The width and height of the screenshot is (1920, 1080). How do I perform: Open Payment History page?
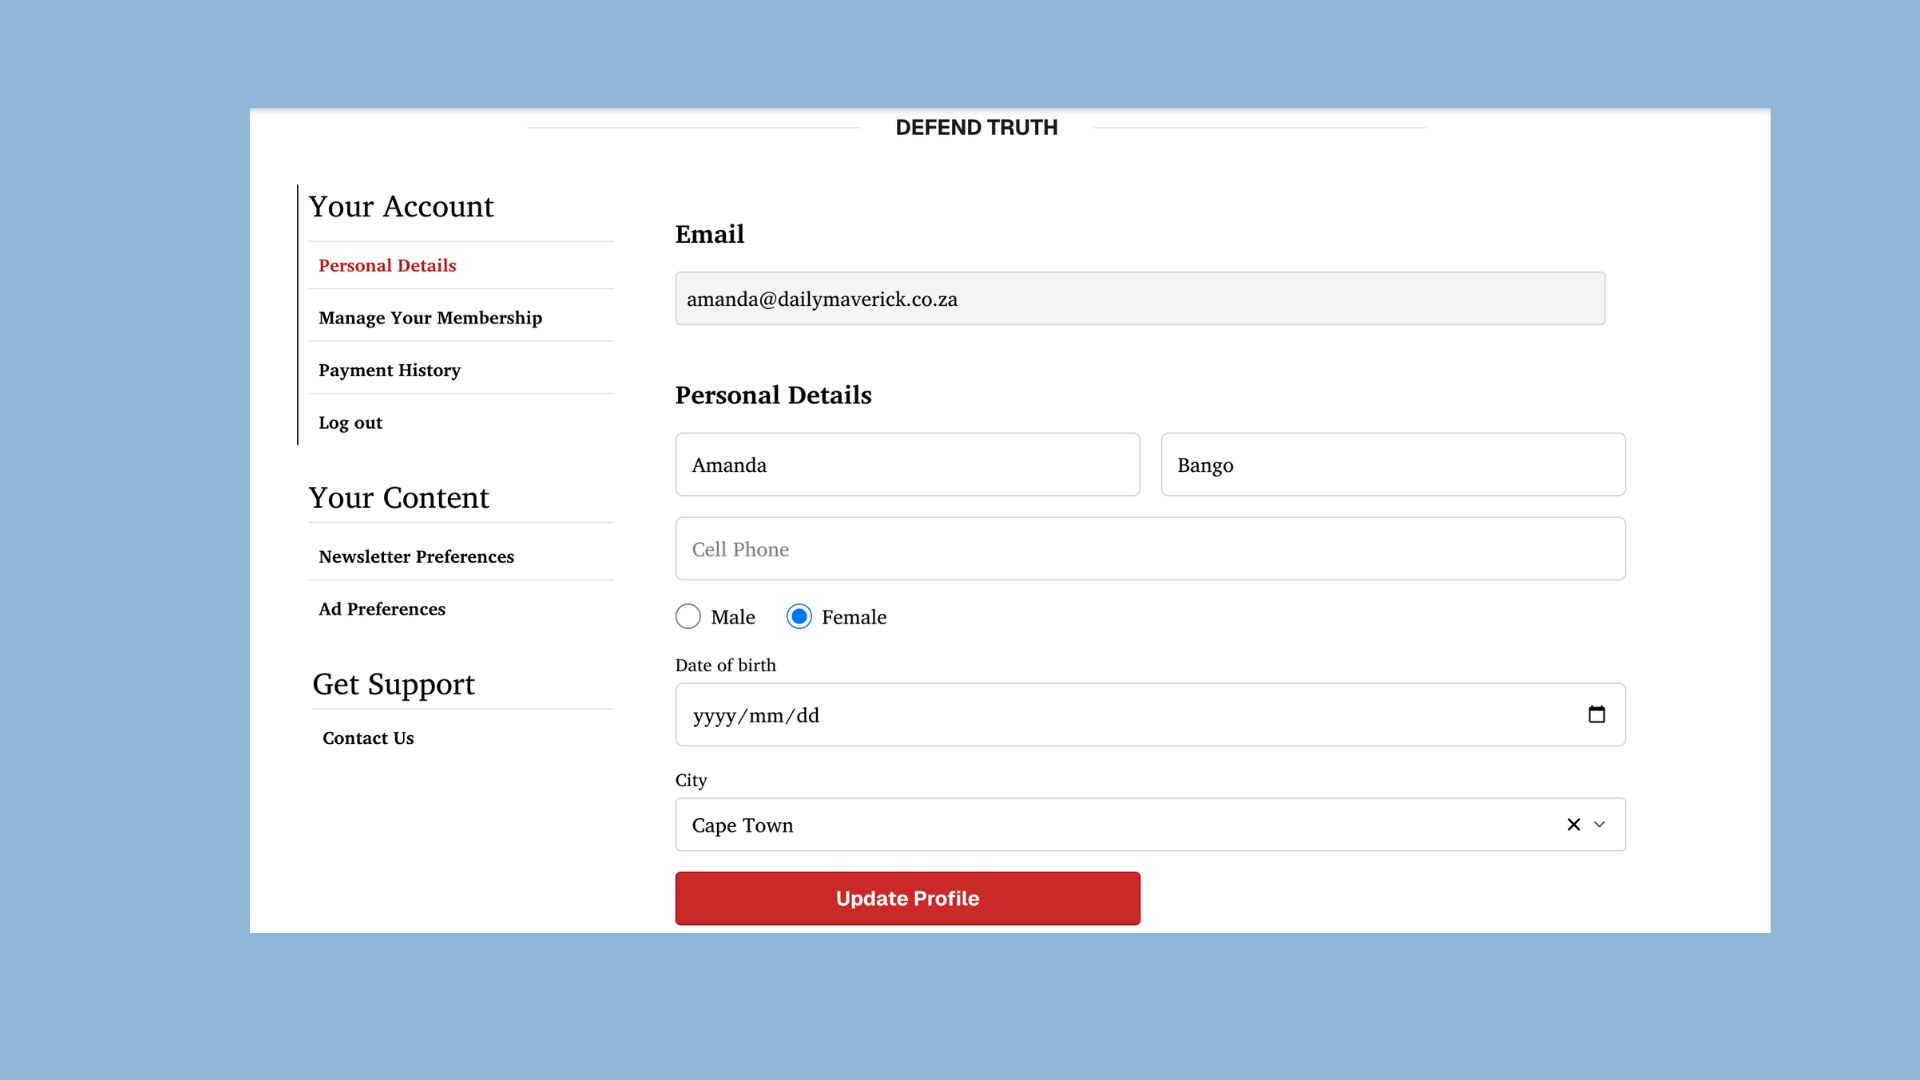pyautogui.click(x=389, y=370)
